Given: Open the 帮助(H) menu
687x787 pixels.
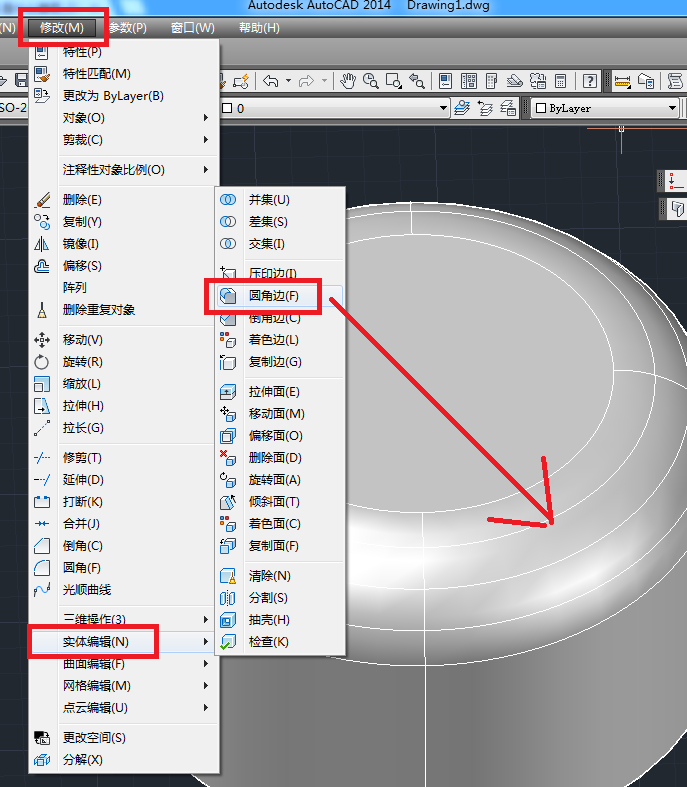Looking at the screenshot, I should tap(259, 28).
